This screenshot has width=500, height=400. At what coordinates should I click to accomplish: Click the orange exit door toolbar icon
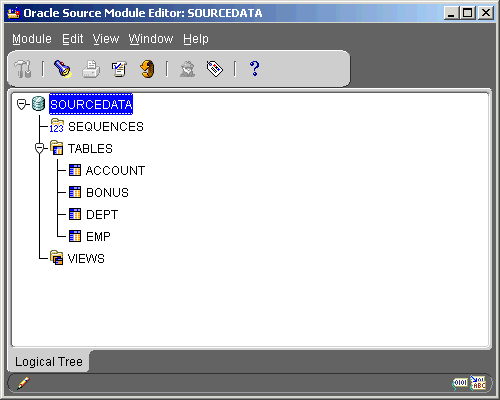click(147, 69)
